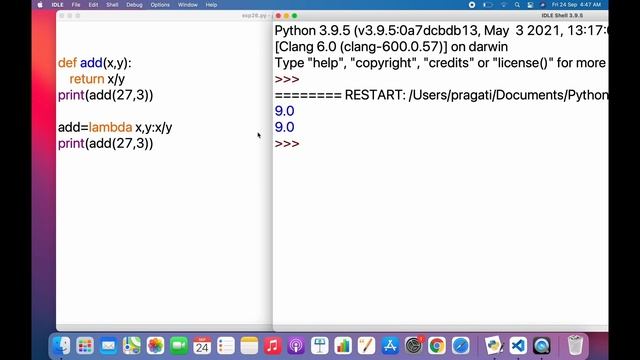Open Podcasts from the dock
This screenshot has width=640, height=360.
pyautogui.click(x=296, y=346)
